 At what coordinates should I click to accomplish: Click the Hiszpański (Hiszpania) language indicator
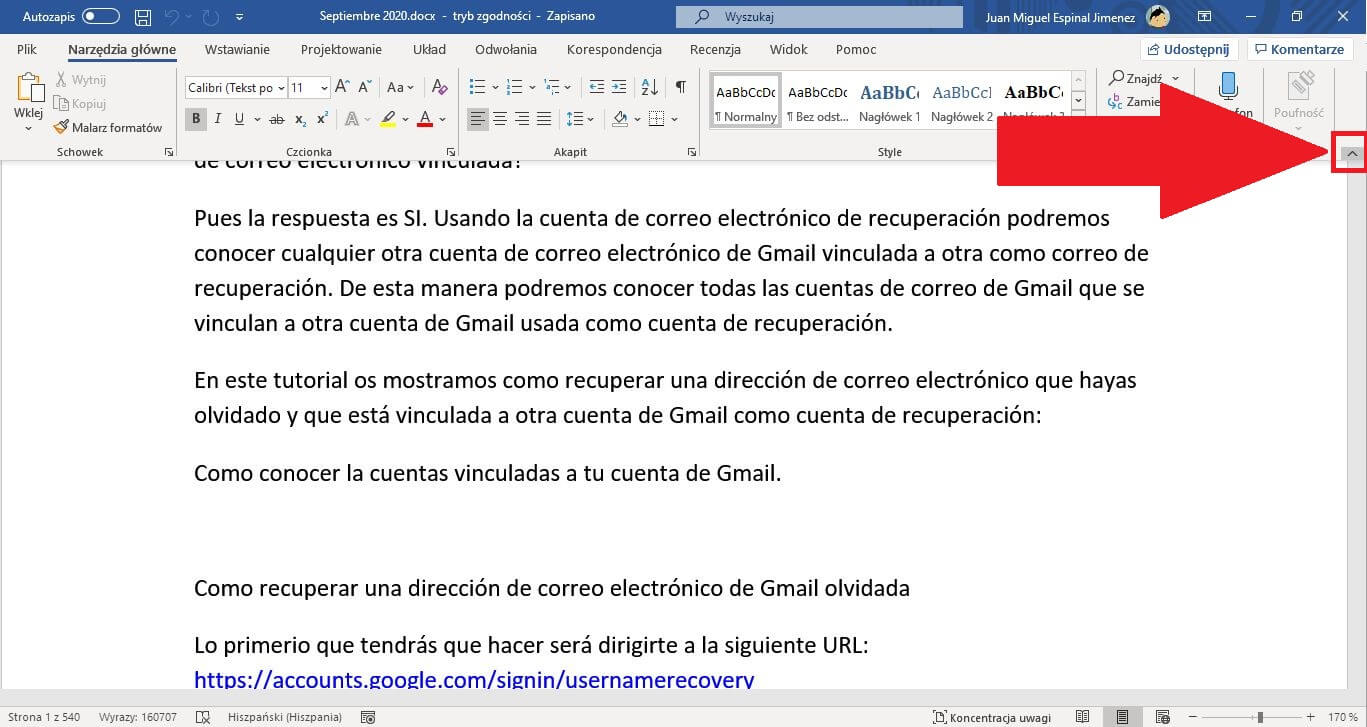285,717
